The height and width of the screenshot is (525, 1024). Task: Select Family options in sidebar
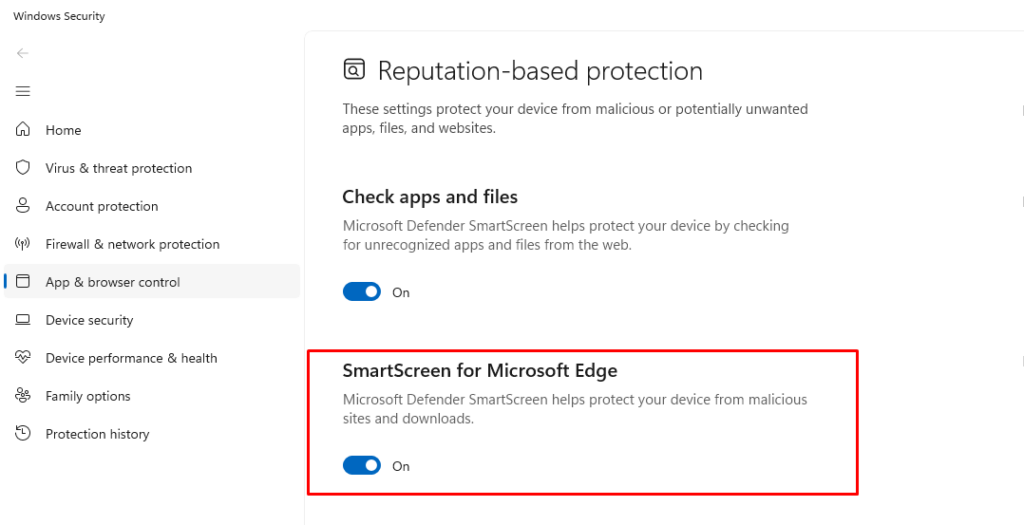88,396
